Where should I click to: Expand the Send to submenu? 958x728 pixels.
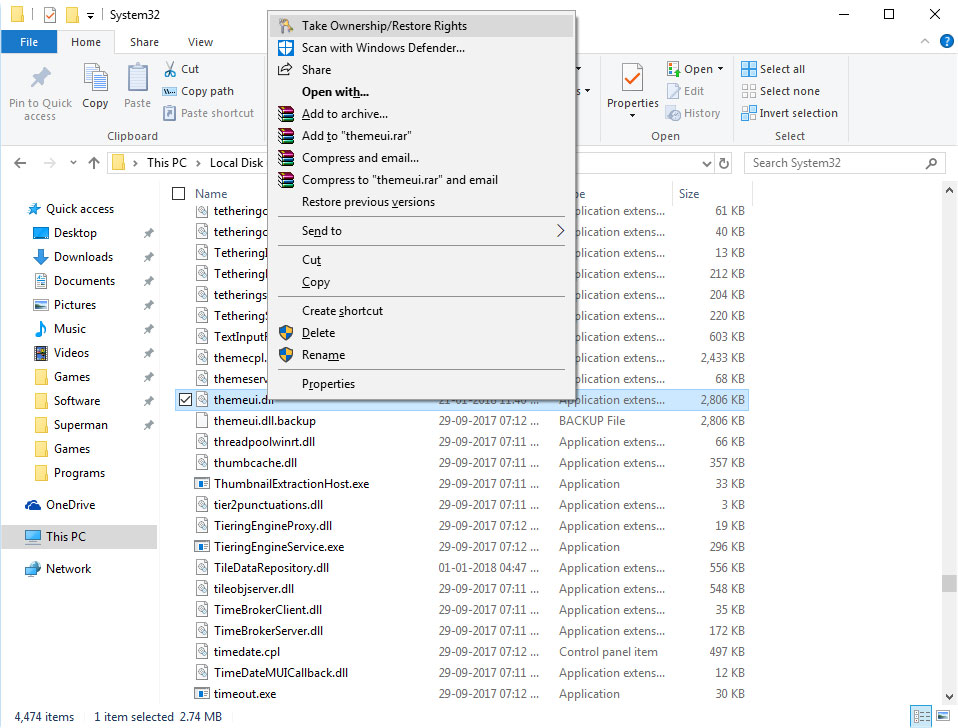(x=421, y=231)
